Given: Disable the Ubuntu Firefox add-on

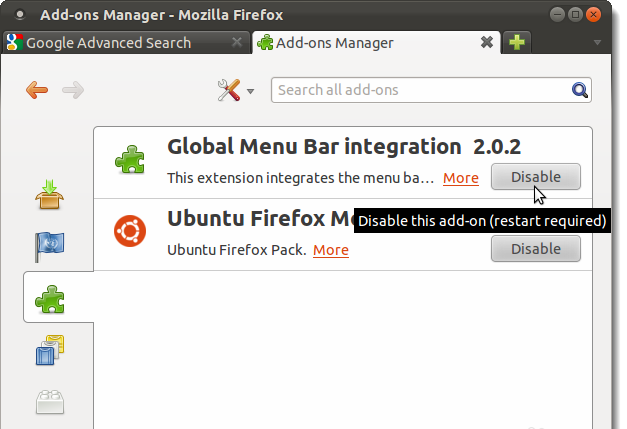Looking at the screenshot, I should (x=535, y=249).
